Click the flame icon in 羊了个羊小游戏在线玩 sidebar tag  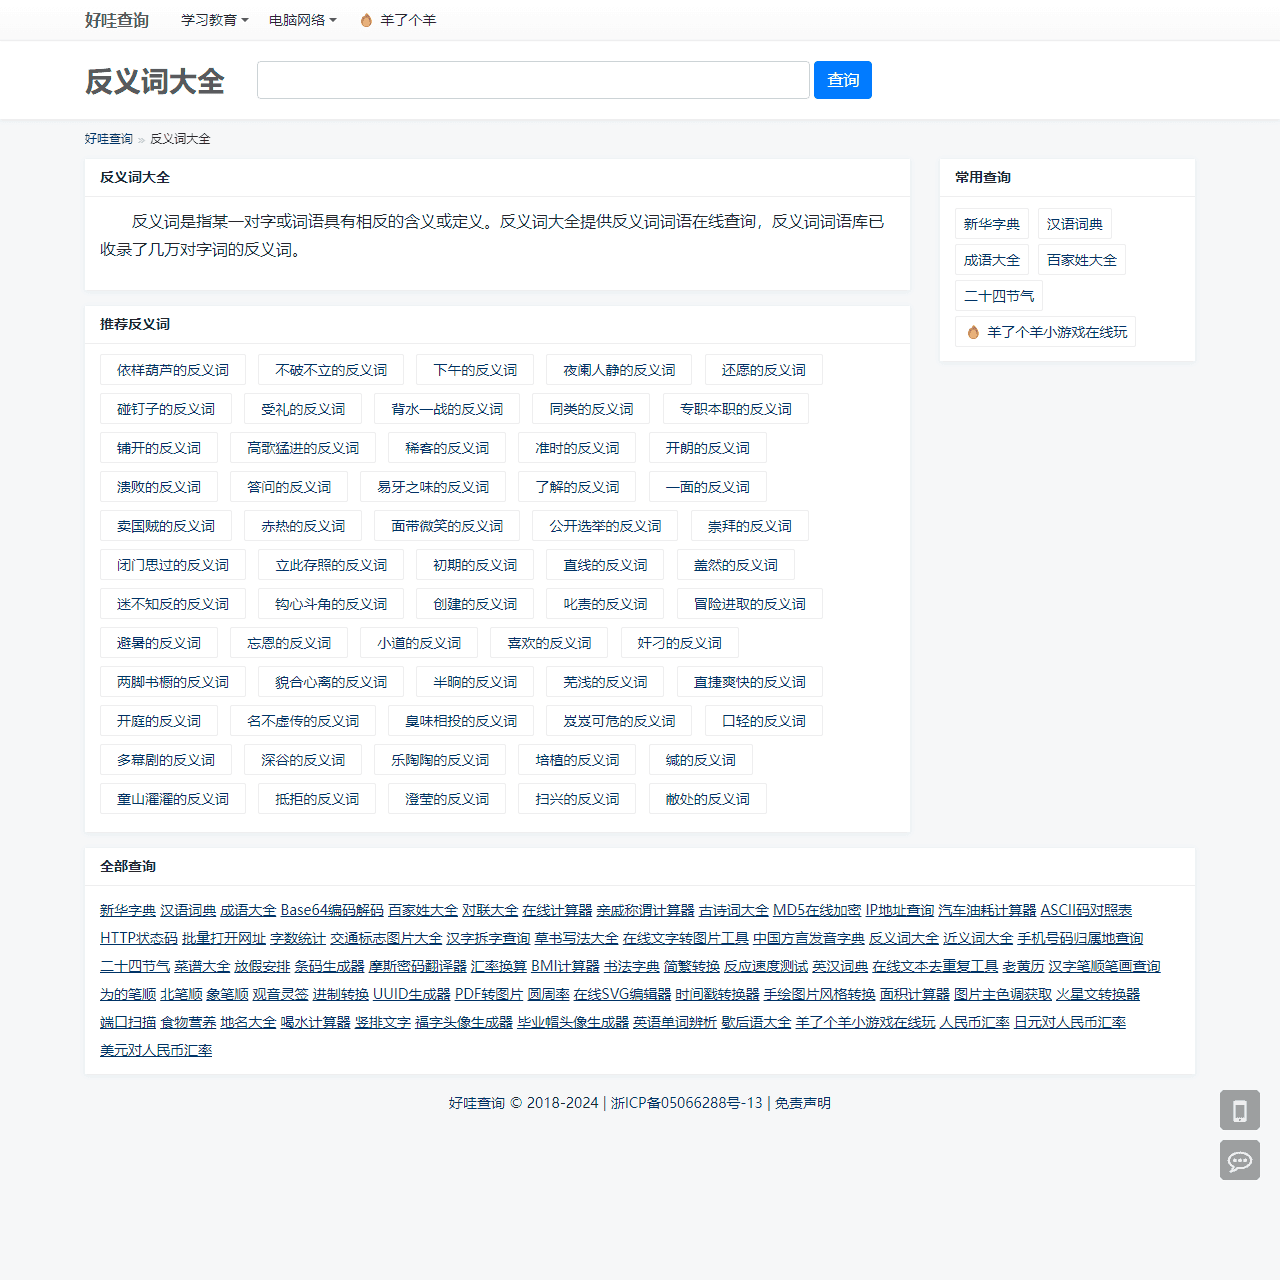click(973, 332)
